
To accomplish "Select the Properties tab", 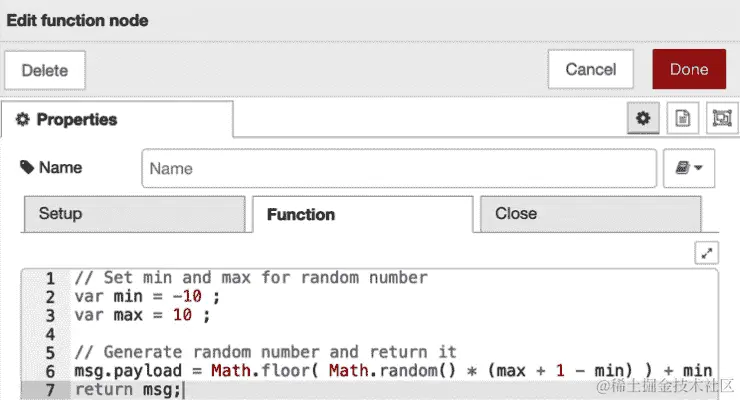I will 117,119.
